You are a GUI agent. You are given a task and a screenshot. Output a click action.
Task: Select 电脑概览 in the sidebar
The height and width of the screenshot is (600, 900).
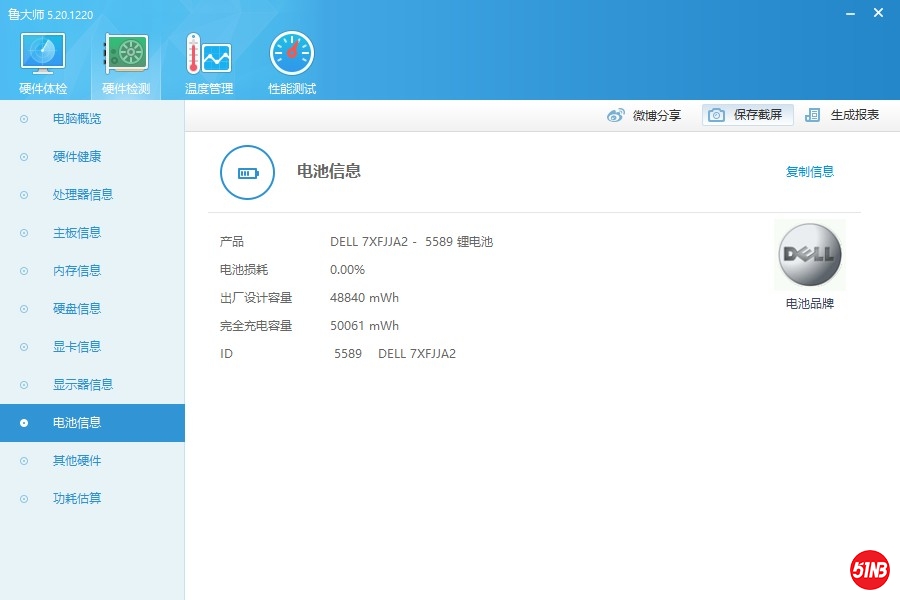point(77,119)
